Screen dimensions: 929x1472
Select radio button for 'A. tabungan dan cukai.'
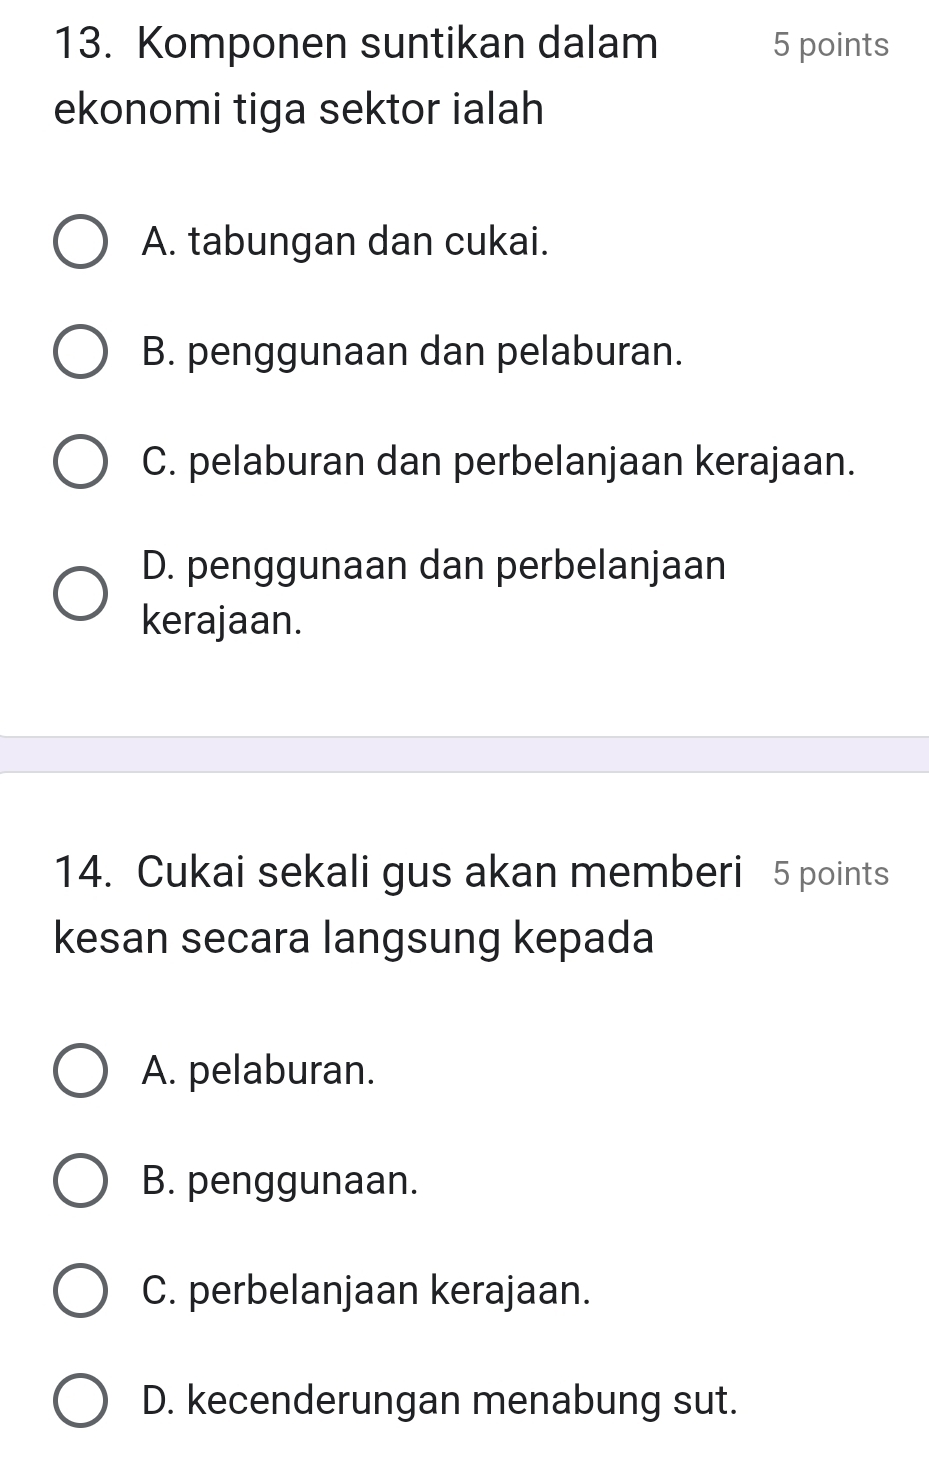(79, 242)
